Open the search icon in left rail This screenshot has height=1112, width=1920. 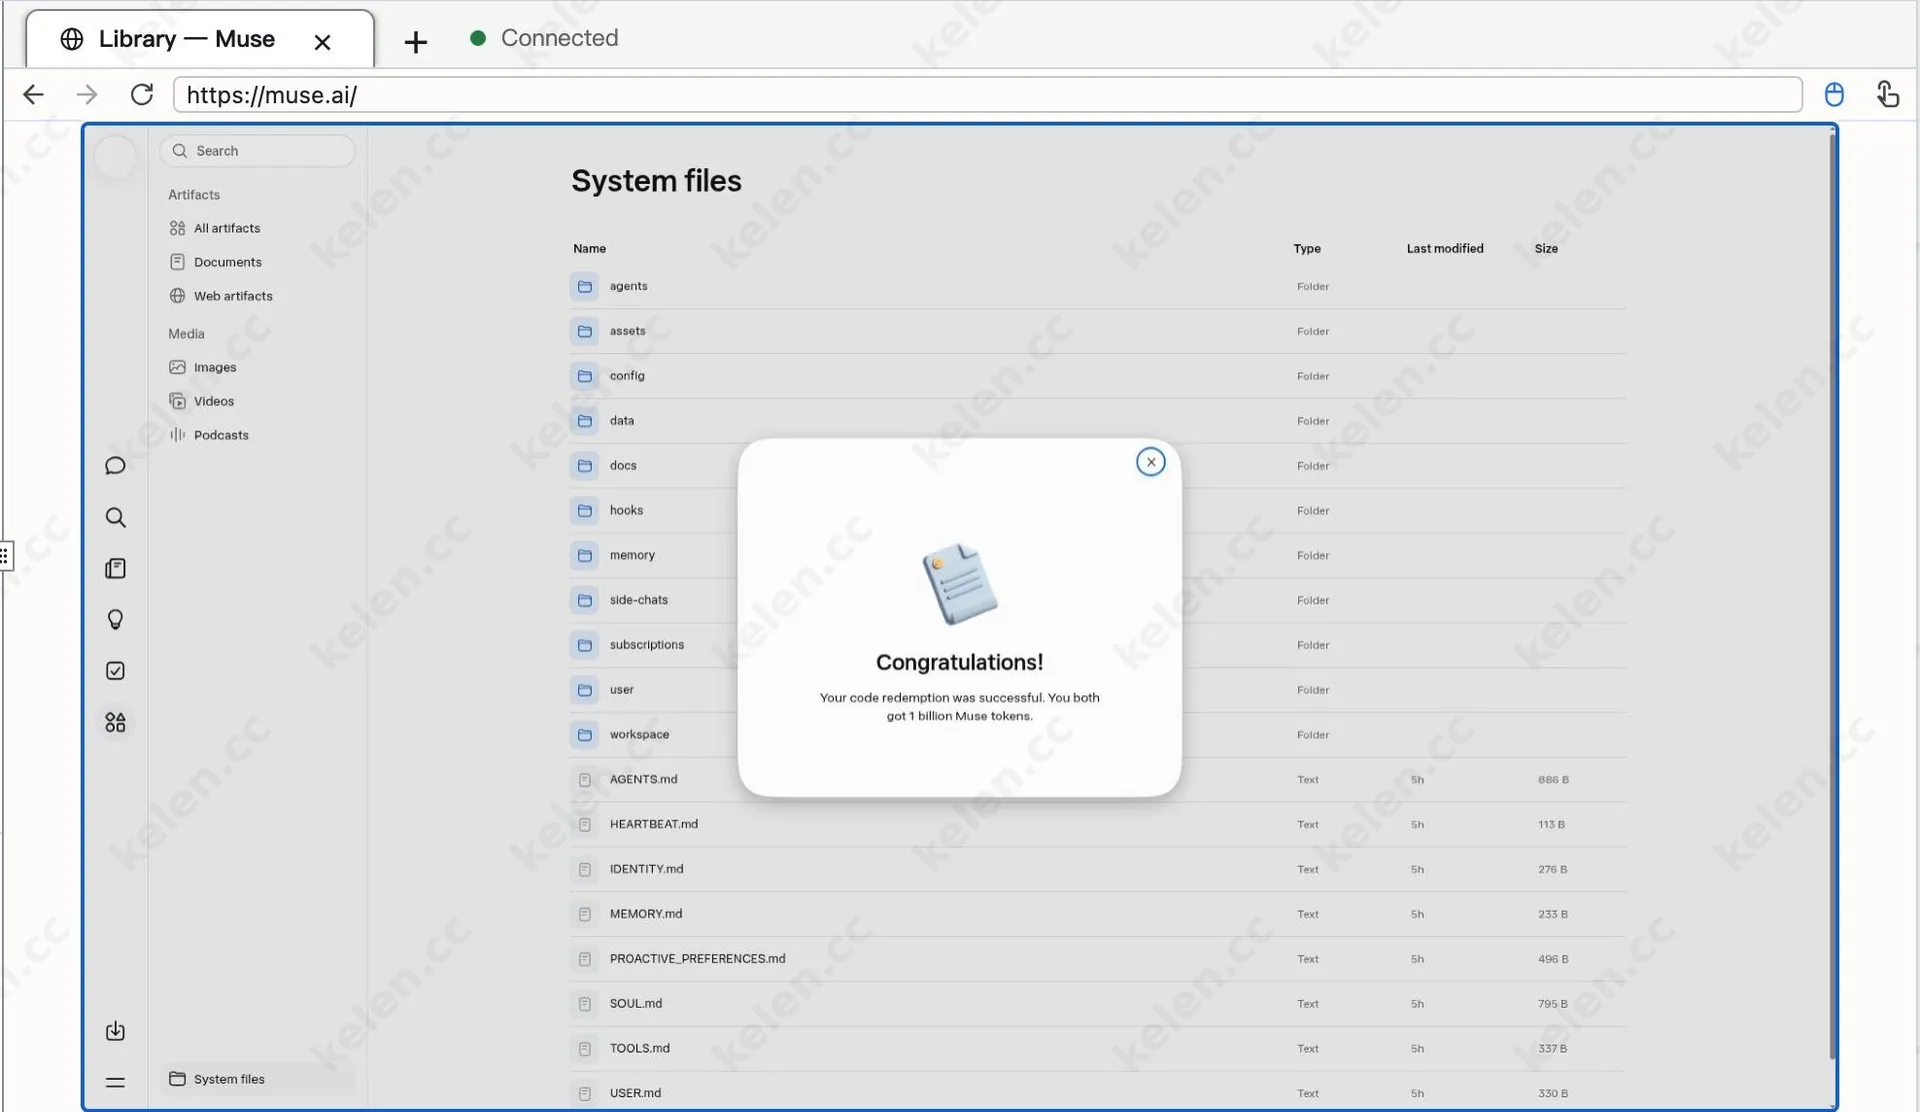tap(115, 517)
